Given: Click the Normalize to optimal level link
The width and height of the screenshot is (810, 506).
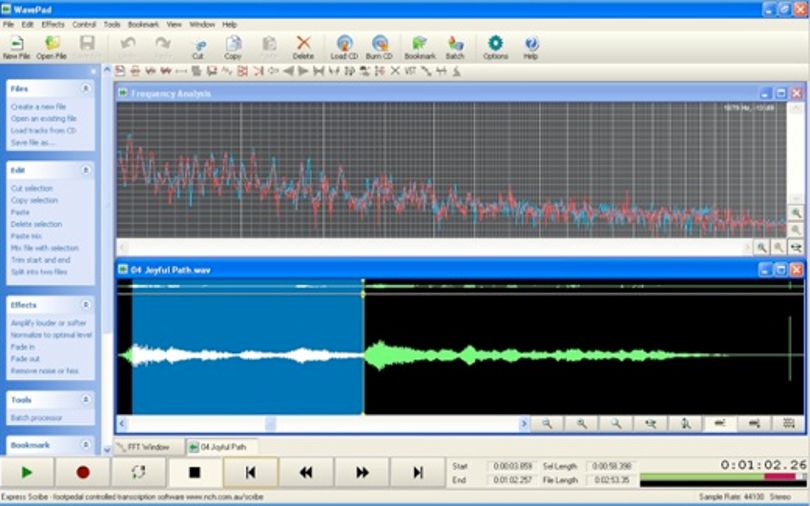Looking at the screenshot, I should (51, 335).
